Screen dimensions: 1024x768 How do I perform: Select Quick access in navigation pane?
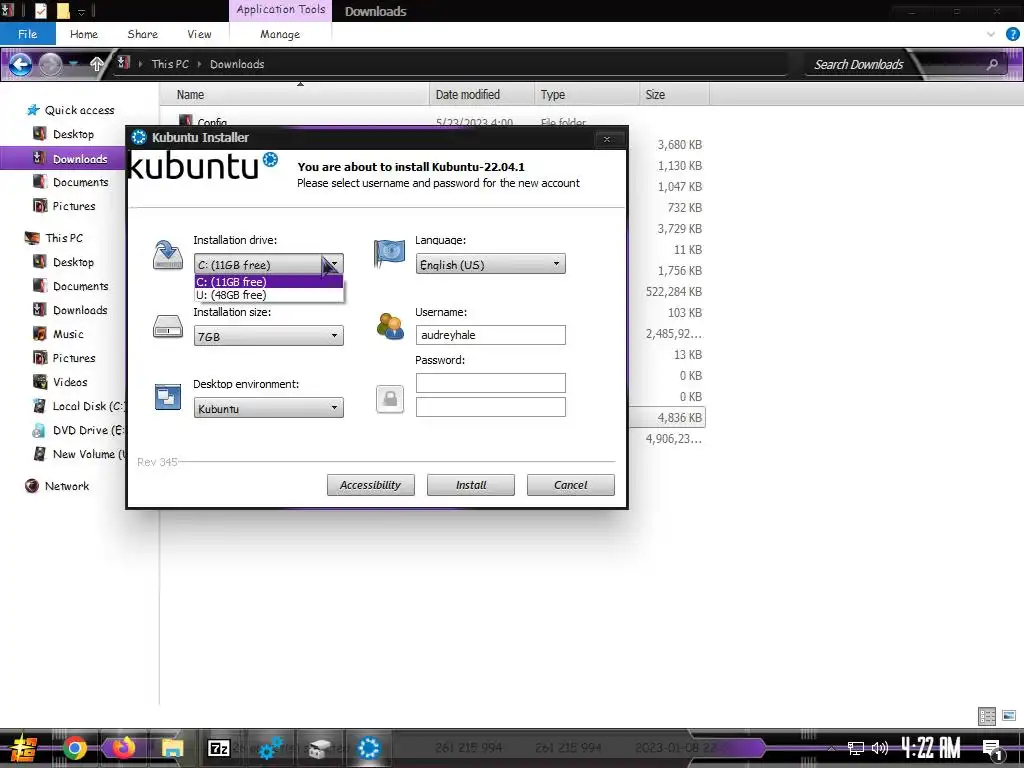pyautogui.click(x=79, y=110)
